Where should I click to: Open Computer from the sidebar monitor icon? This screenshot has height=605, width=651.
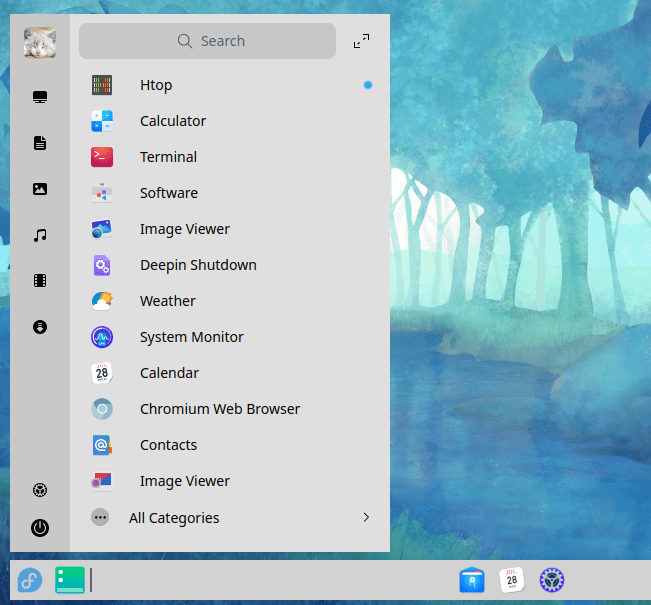coord(40,97)
